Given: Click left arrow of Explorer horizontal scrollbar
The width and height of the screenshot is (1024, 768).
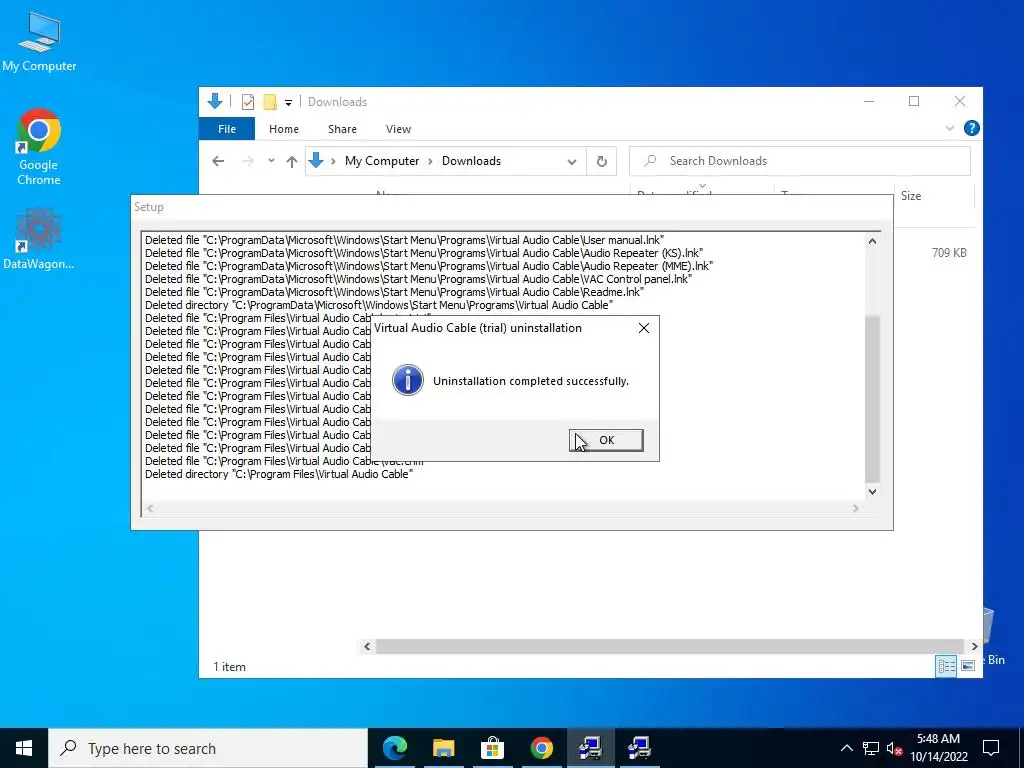Looking at the screenshot, I should (x=367, y=647).
